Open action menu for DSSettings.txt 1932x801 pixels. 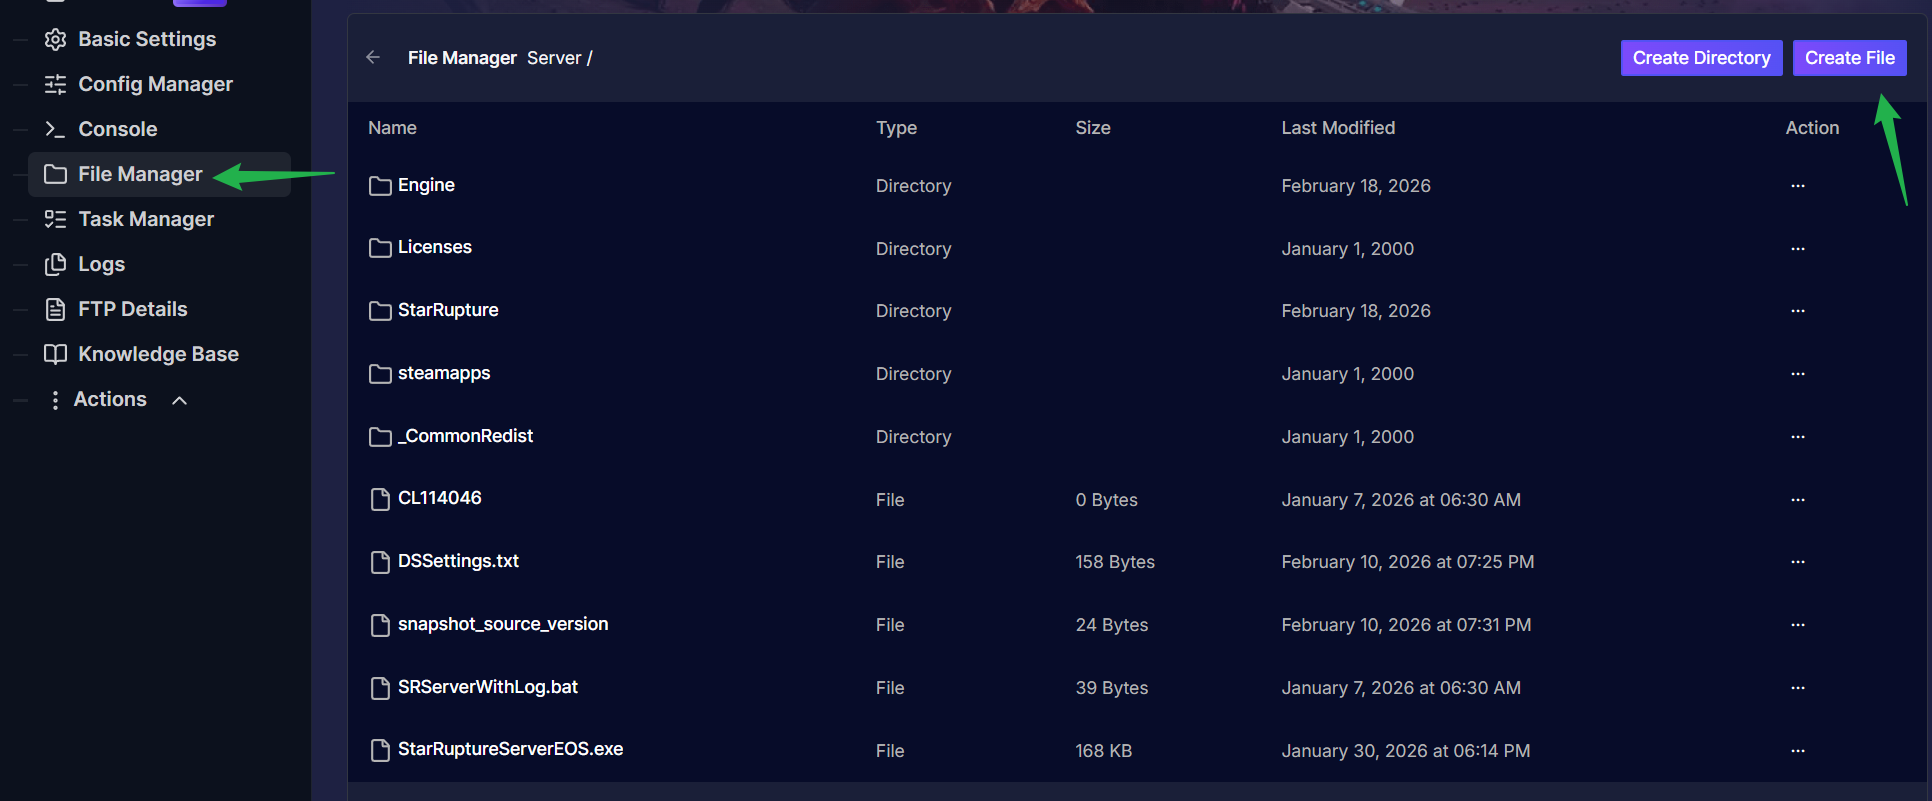1797,562
